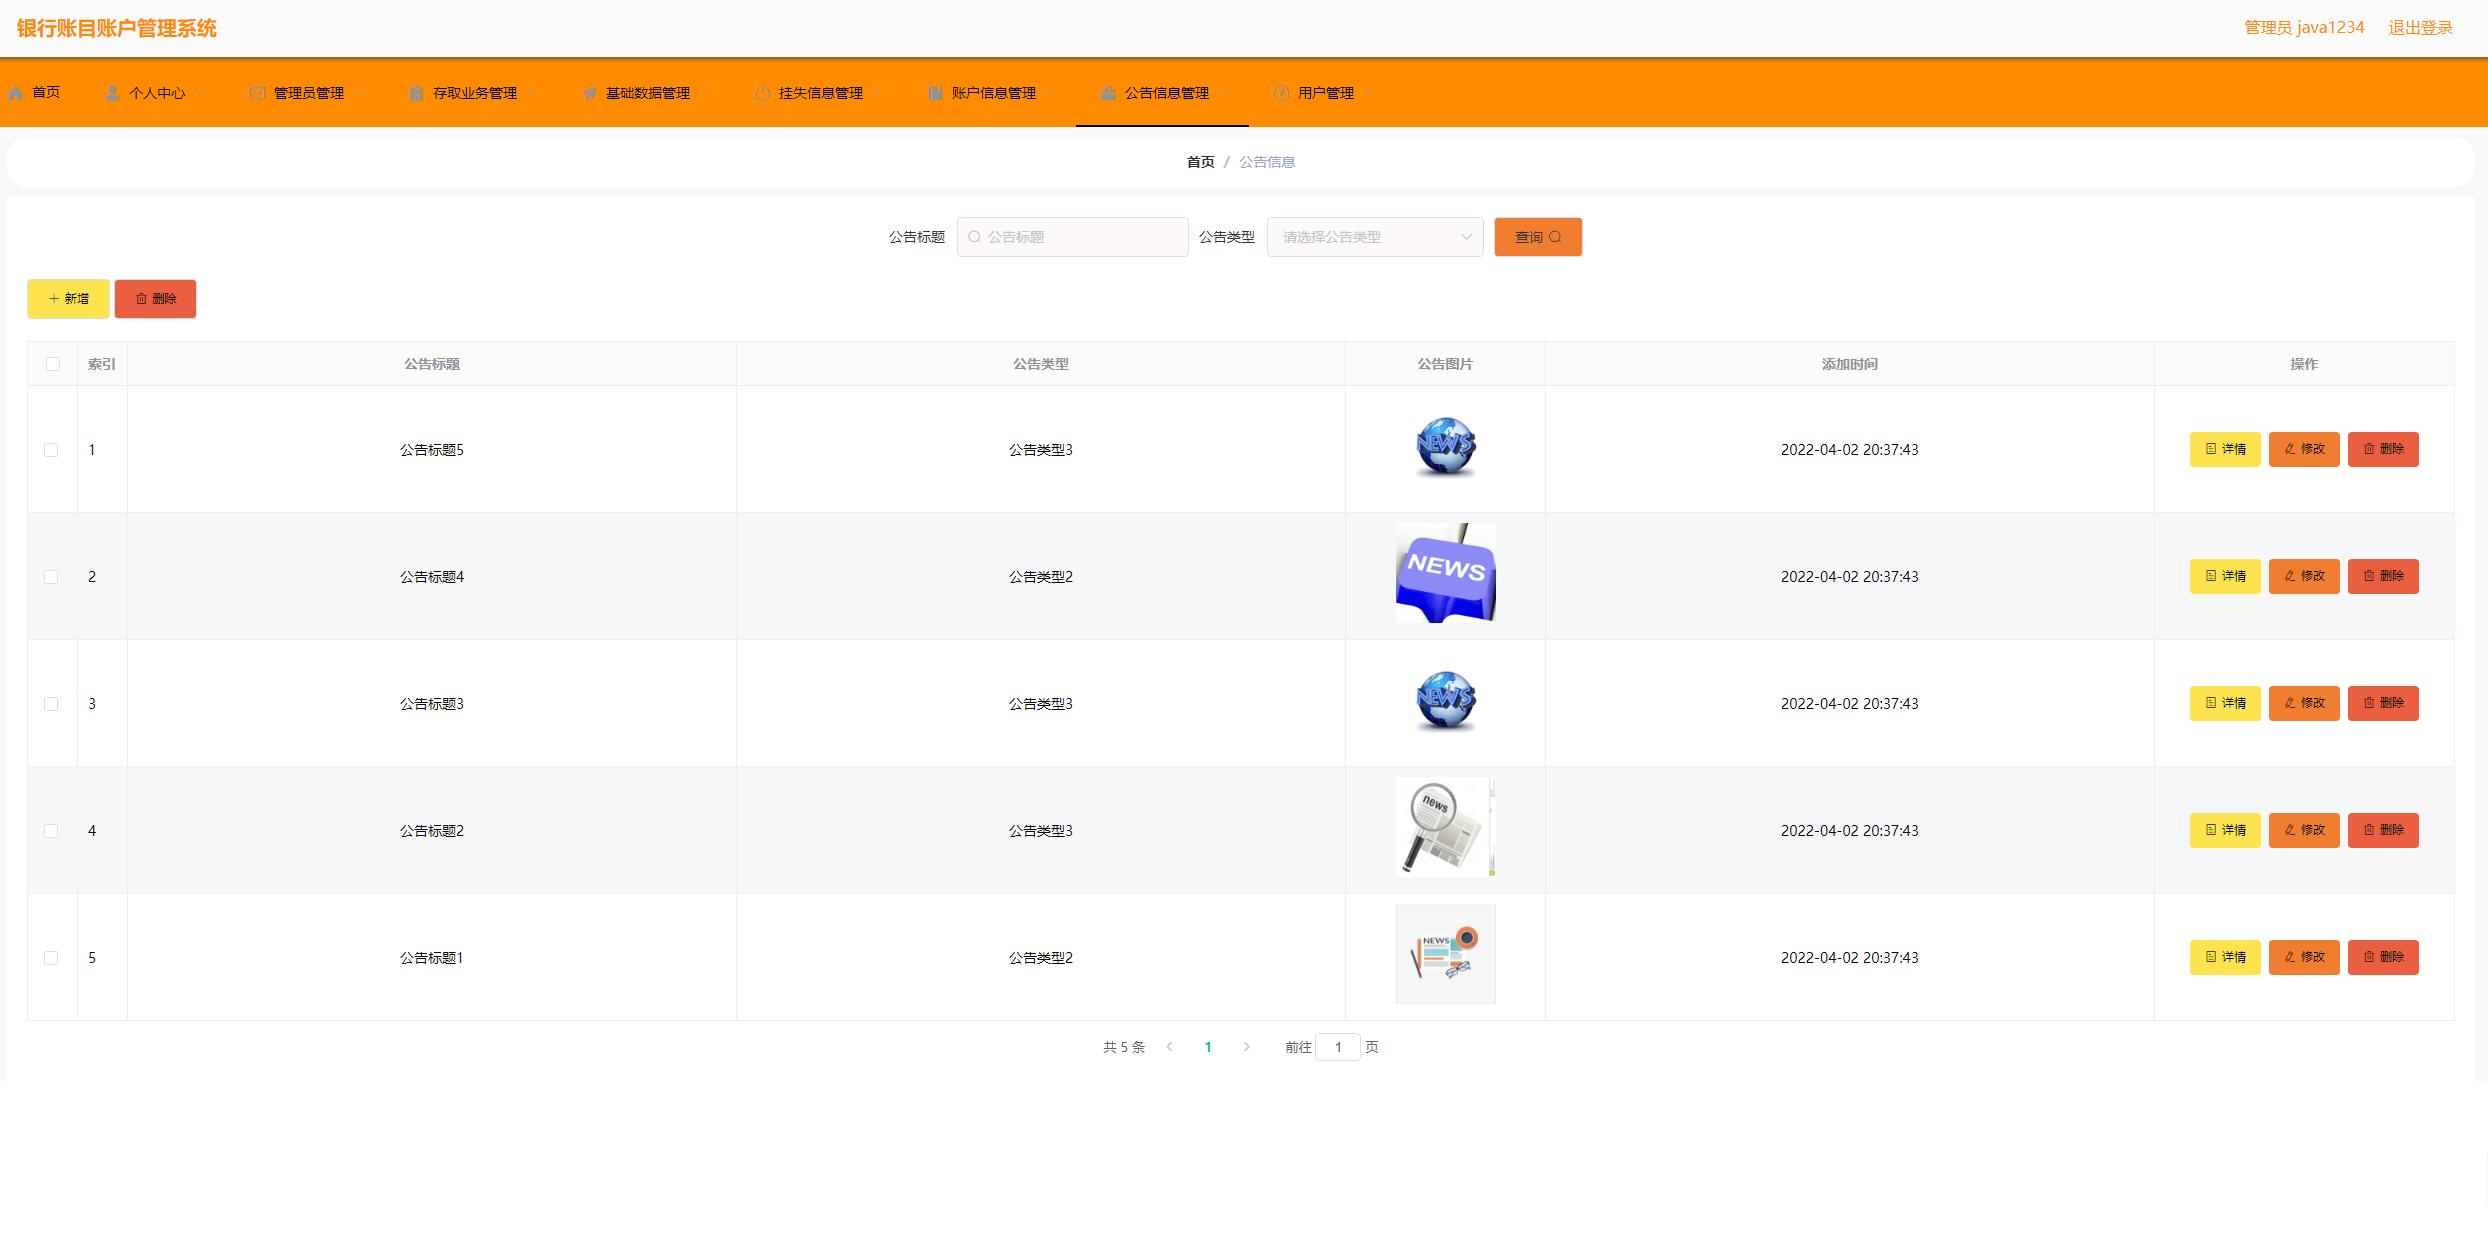Check the checkbox for row 公告标题2
The width and height of the screenshot is (2488, 1249).
tap(51, 831)
